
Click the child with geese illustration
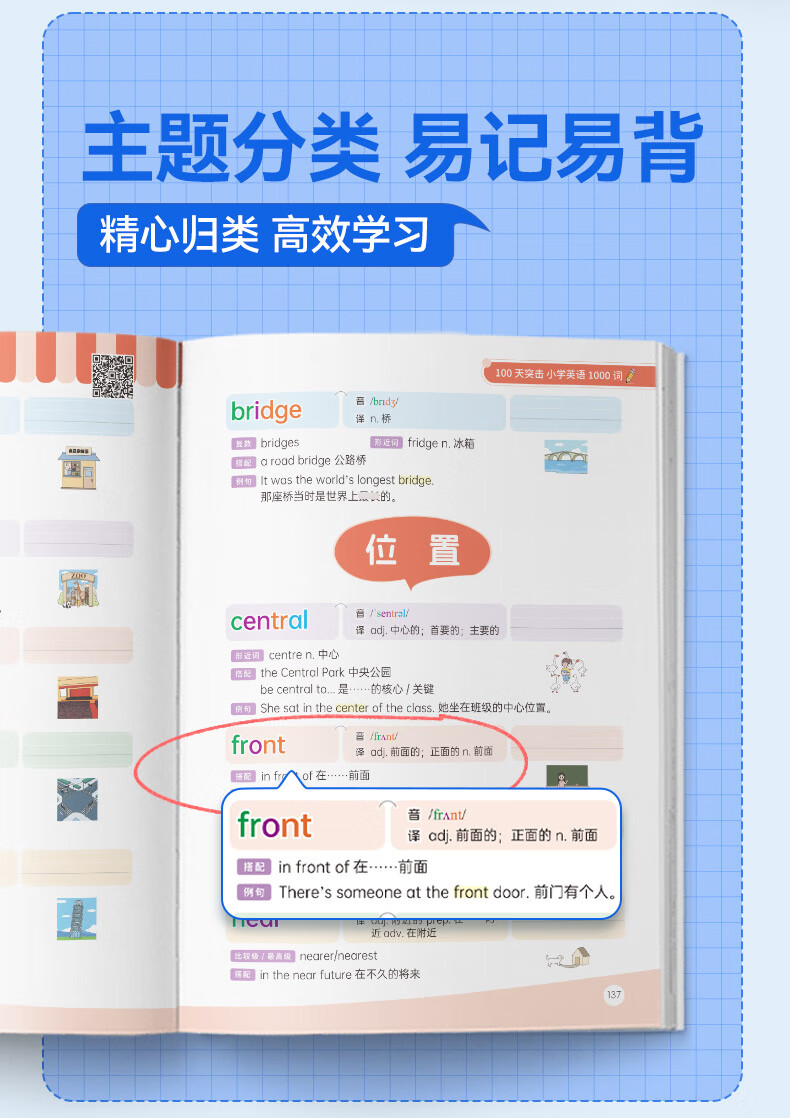coord(566,671)
